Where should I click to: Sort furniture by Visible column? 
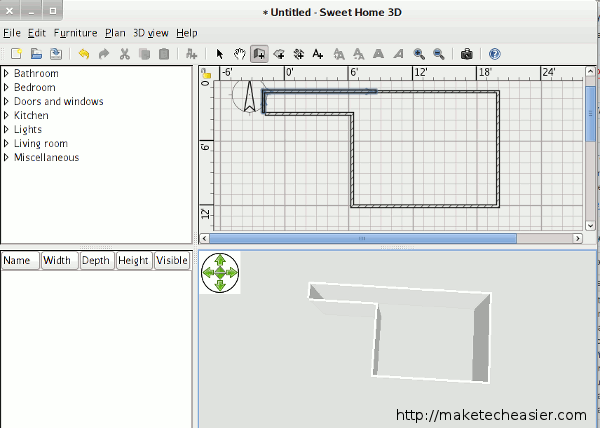(172, 260)
